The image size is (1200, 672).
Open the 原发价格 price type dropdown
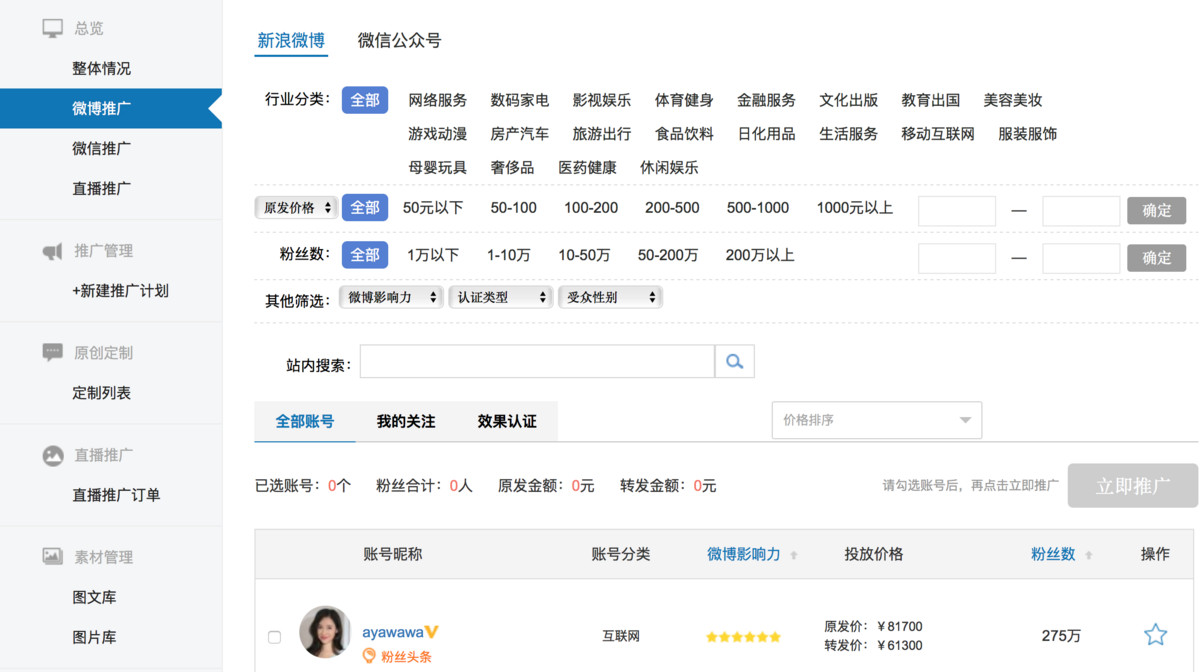pyautogui.click(x=296, y=208)
